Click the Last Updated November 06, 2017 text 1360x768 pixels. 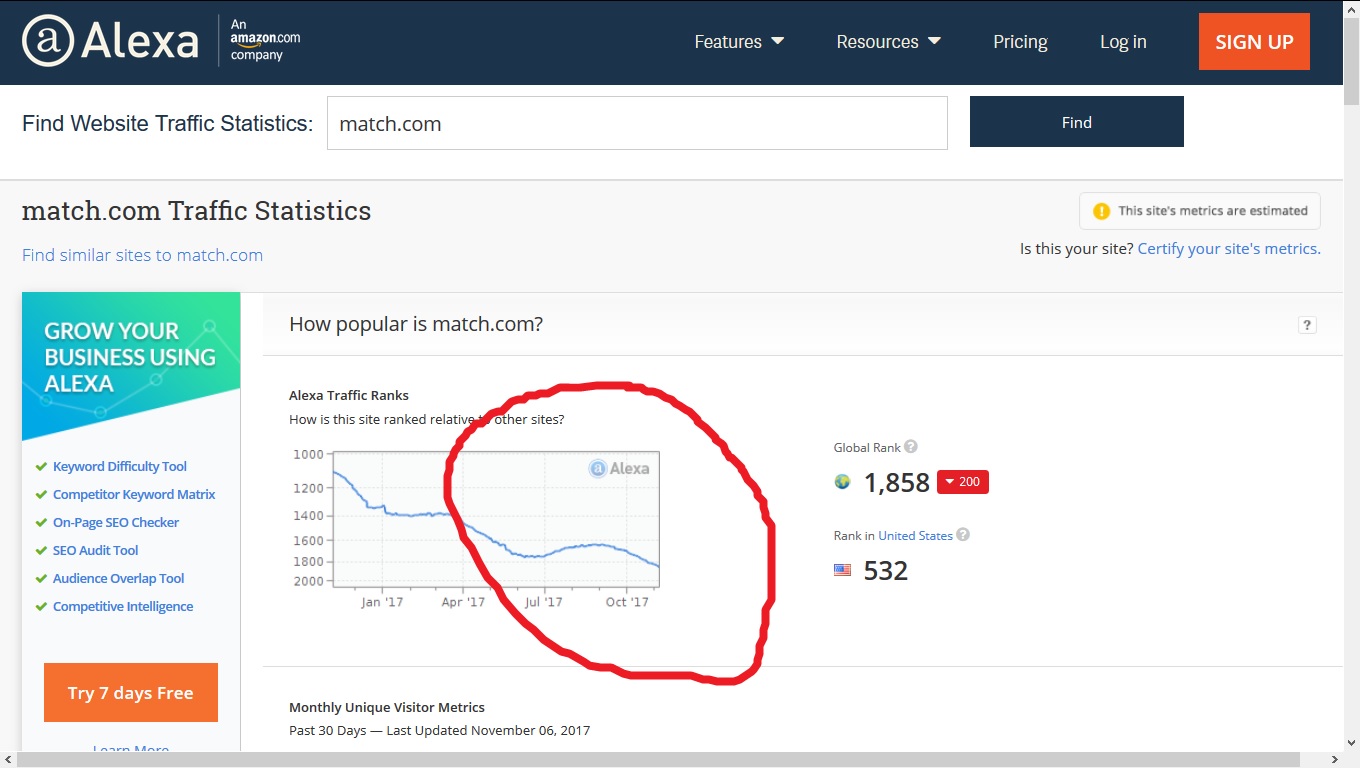pyautogui.click(x=488, y=730)
